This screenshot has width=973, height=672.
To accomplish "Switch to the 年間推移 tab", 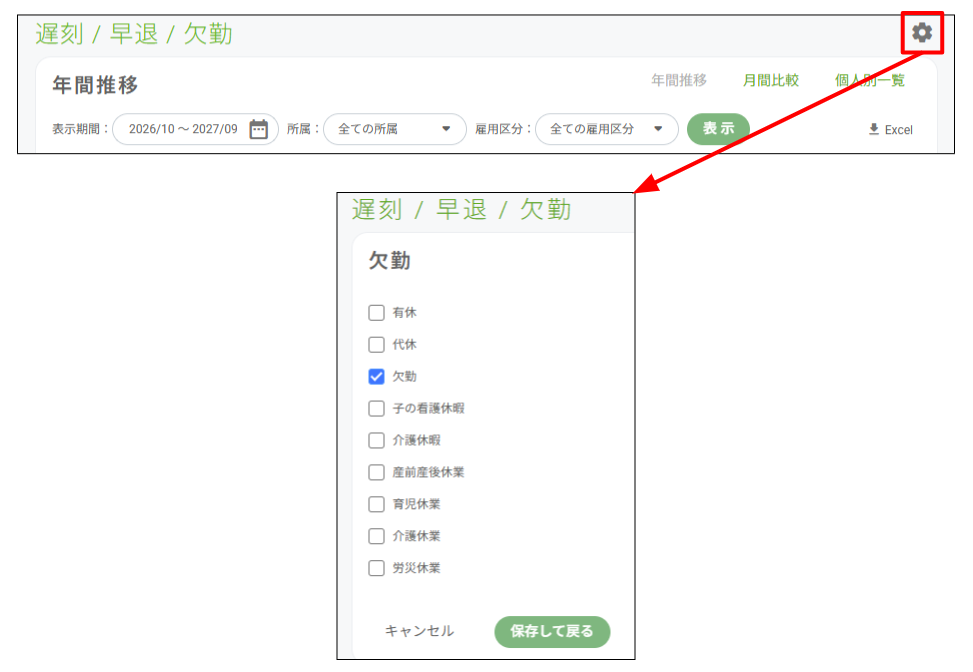I will 679,80.
